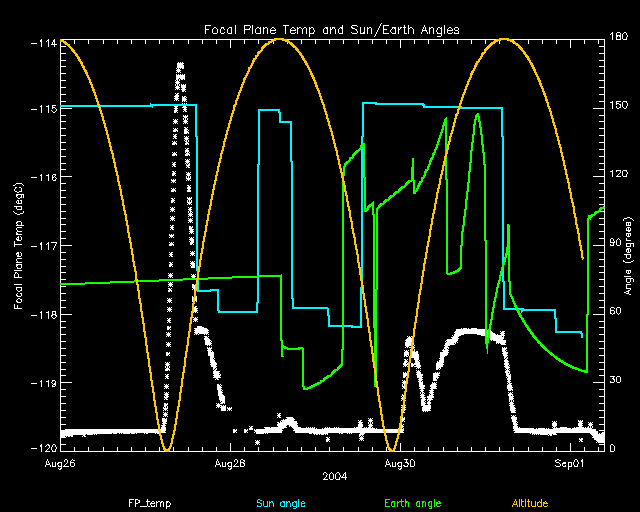The width and height of the screenshot is (640, 512).
Task: Click the '2004' year label under the x-axis
Action: [334, 476]
